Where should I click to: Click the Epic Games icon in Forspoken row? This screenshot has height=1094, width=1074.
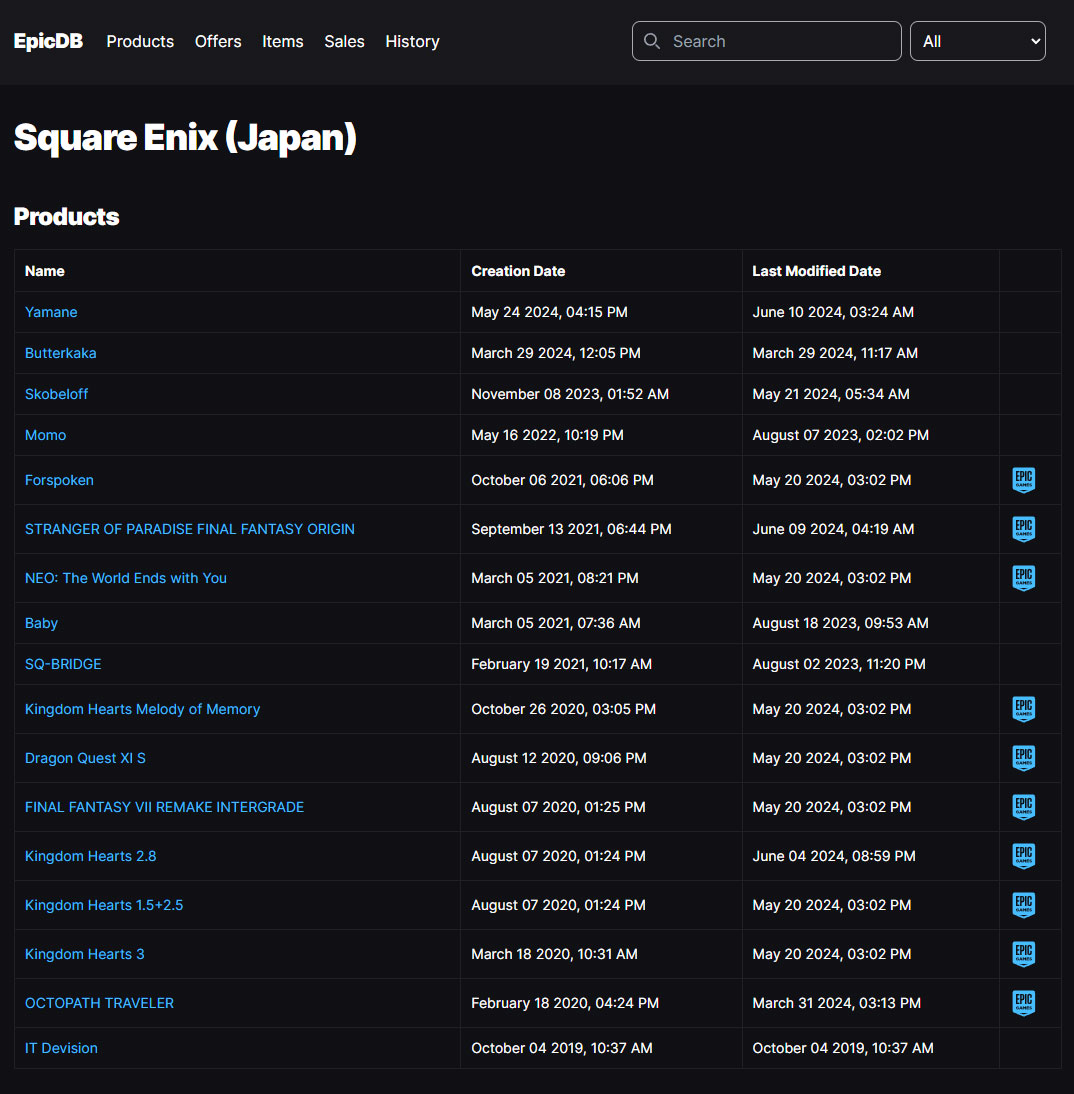(x=1023, y=480)
